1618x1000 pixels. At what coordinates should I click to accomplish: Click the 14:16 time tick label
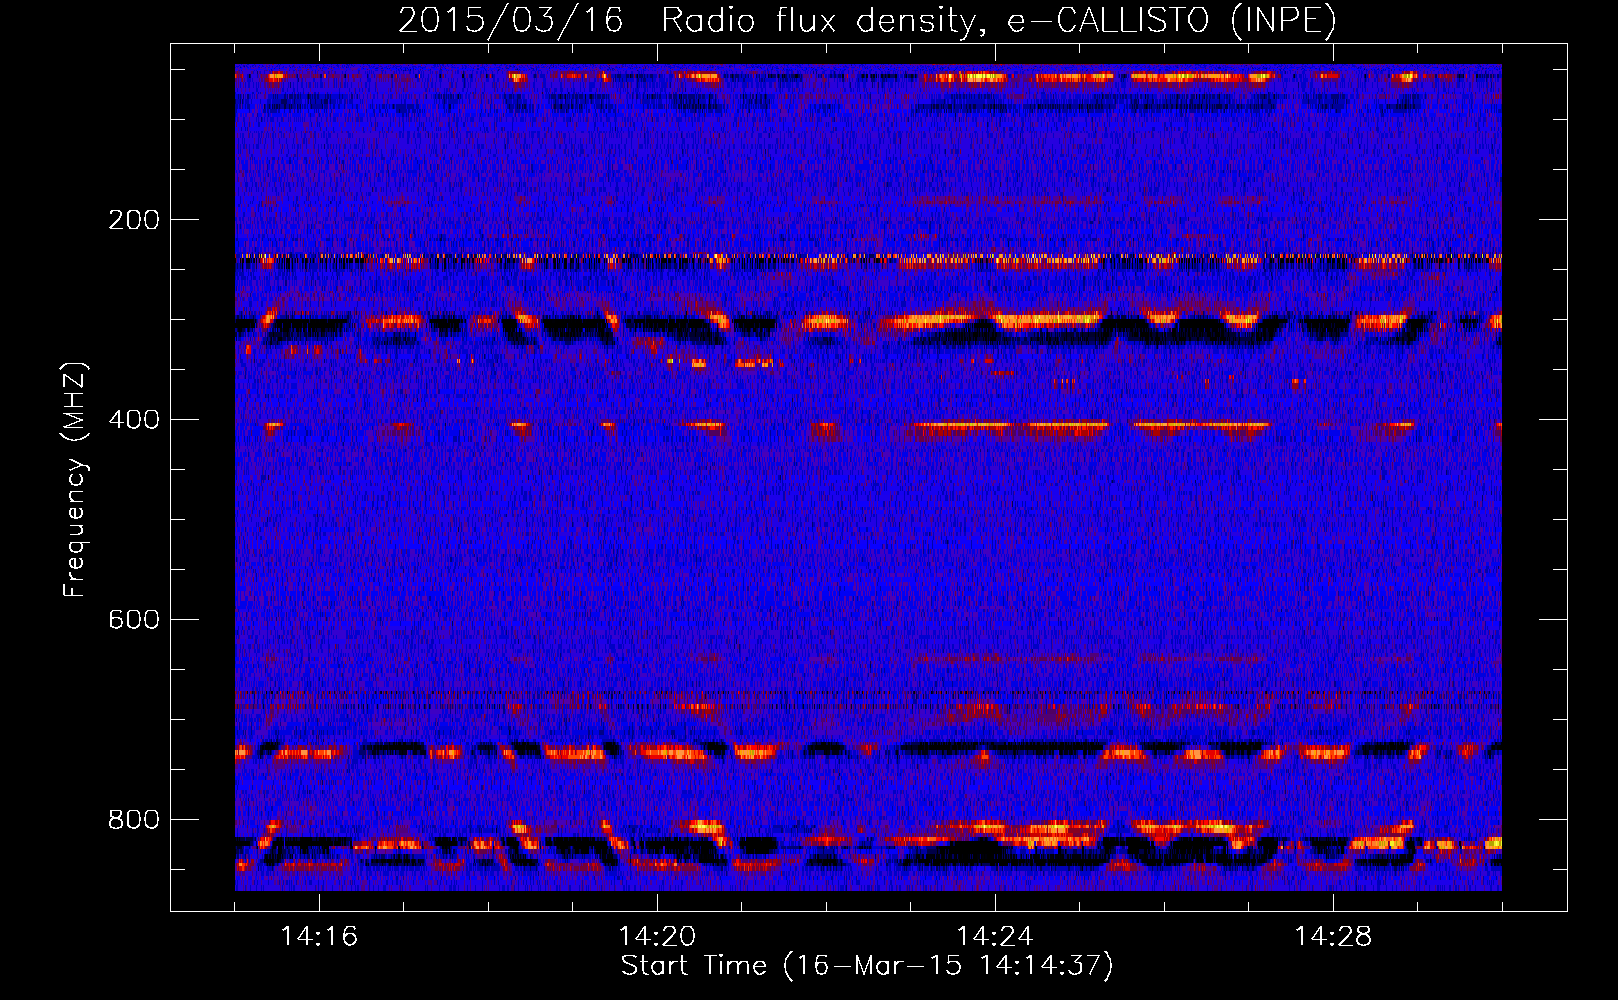click(x=319, y=937)
